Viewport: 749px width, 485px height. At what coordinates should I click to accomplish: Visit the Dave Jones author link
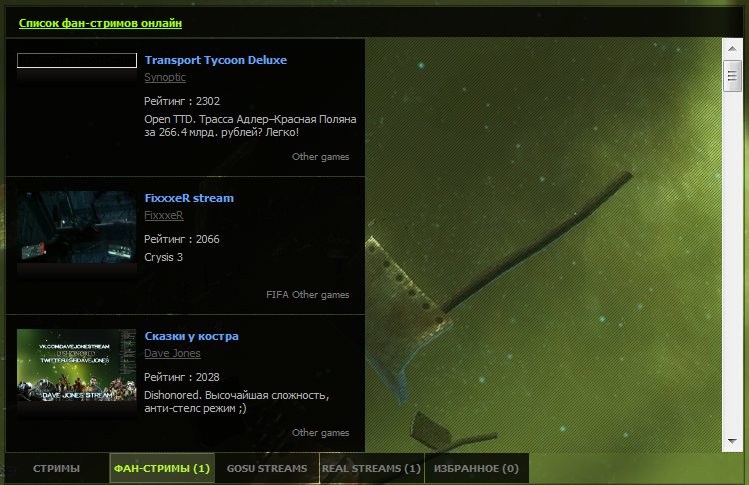point(172,354)
